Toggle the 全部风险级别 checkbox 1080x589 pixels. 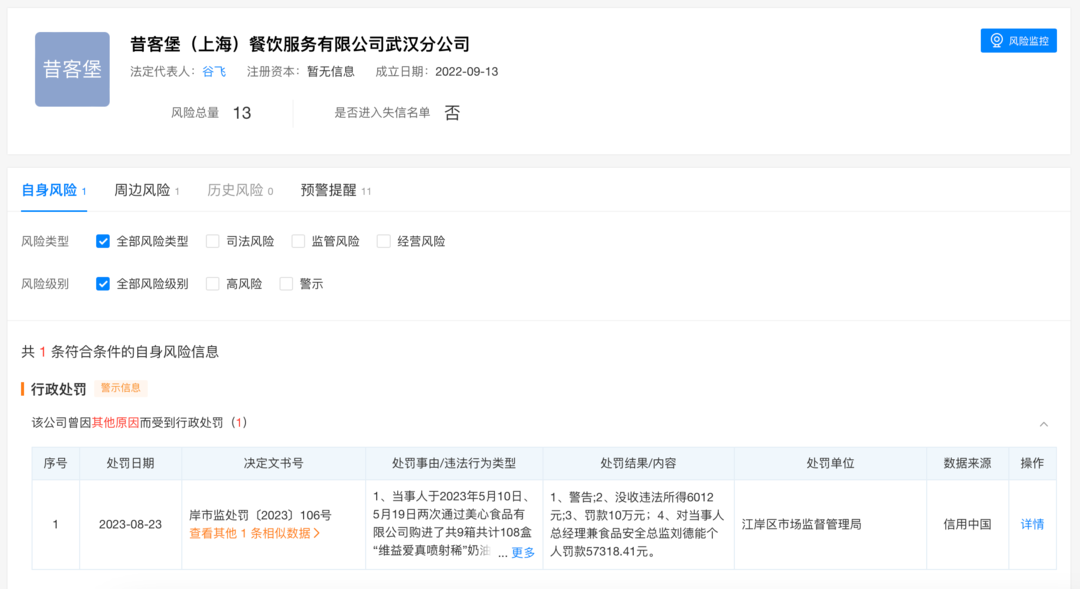click(103, 284)
